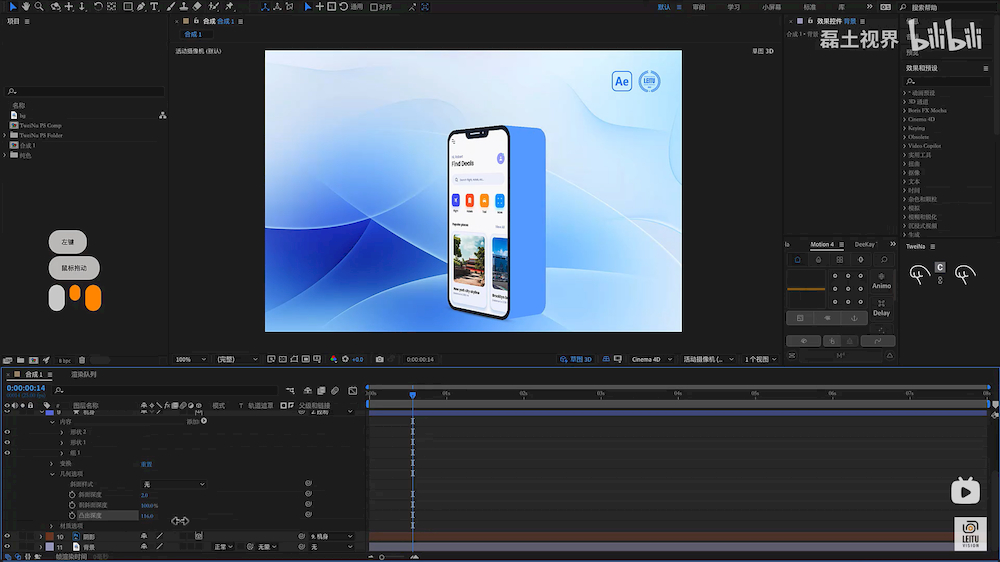Switch to the small screen (小屏幕) workspace

[772, 7]
